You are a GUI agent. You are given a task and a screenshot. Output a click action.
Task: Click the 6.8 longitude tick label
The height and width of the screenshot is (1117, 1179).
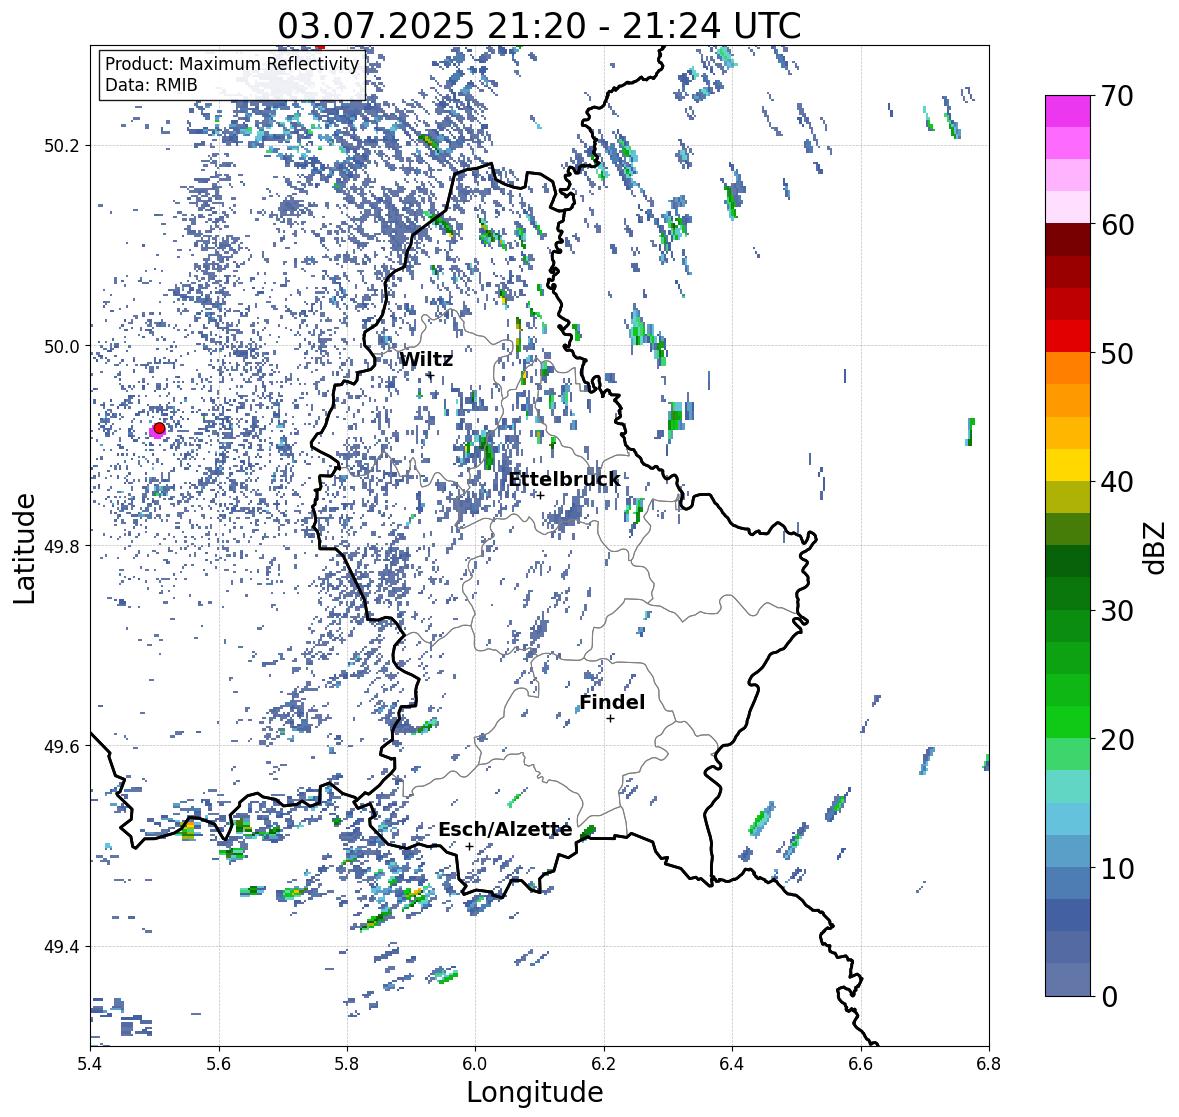pos(989,1063)
